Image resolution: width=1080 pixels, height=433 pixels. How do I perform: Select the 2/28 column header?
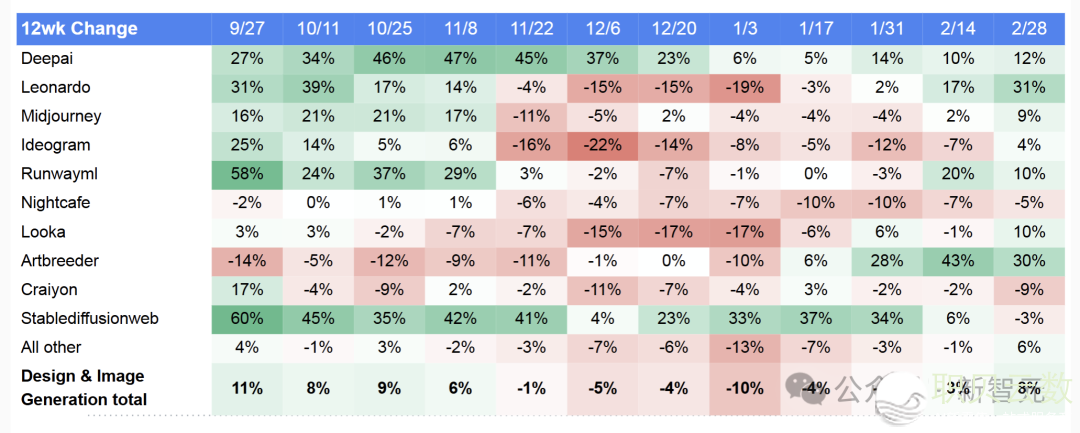1029,28
